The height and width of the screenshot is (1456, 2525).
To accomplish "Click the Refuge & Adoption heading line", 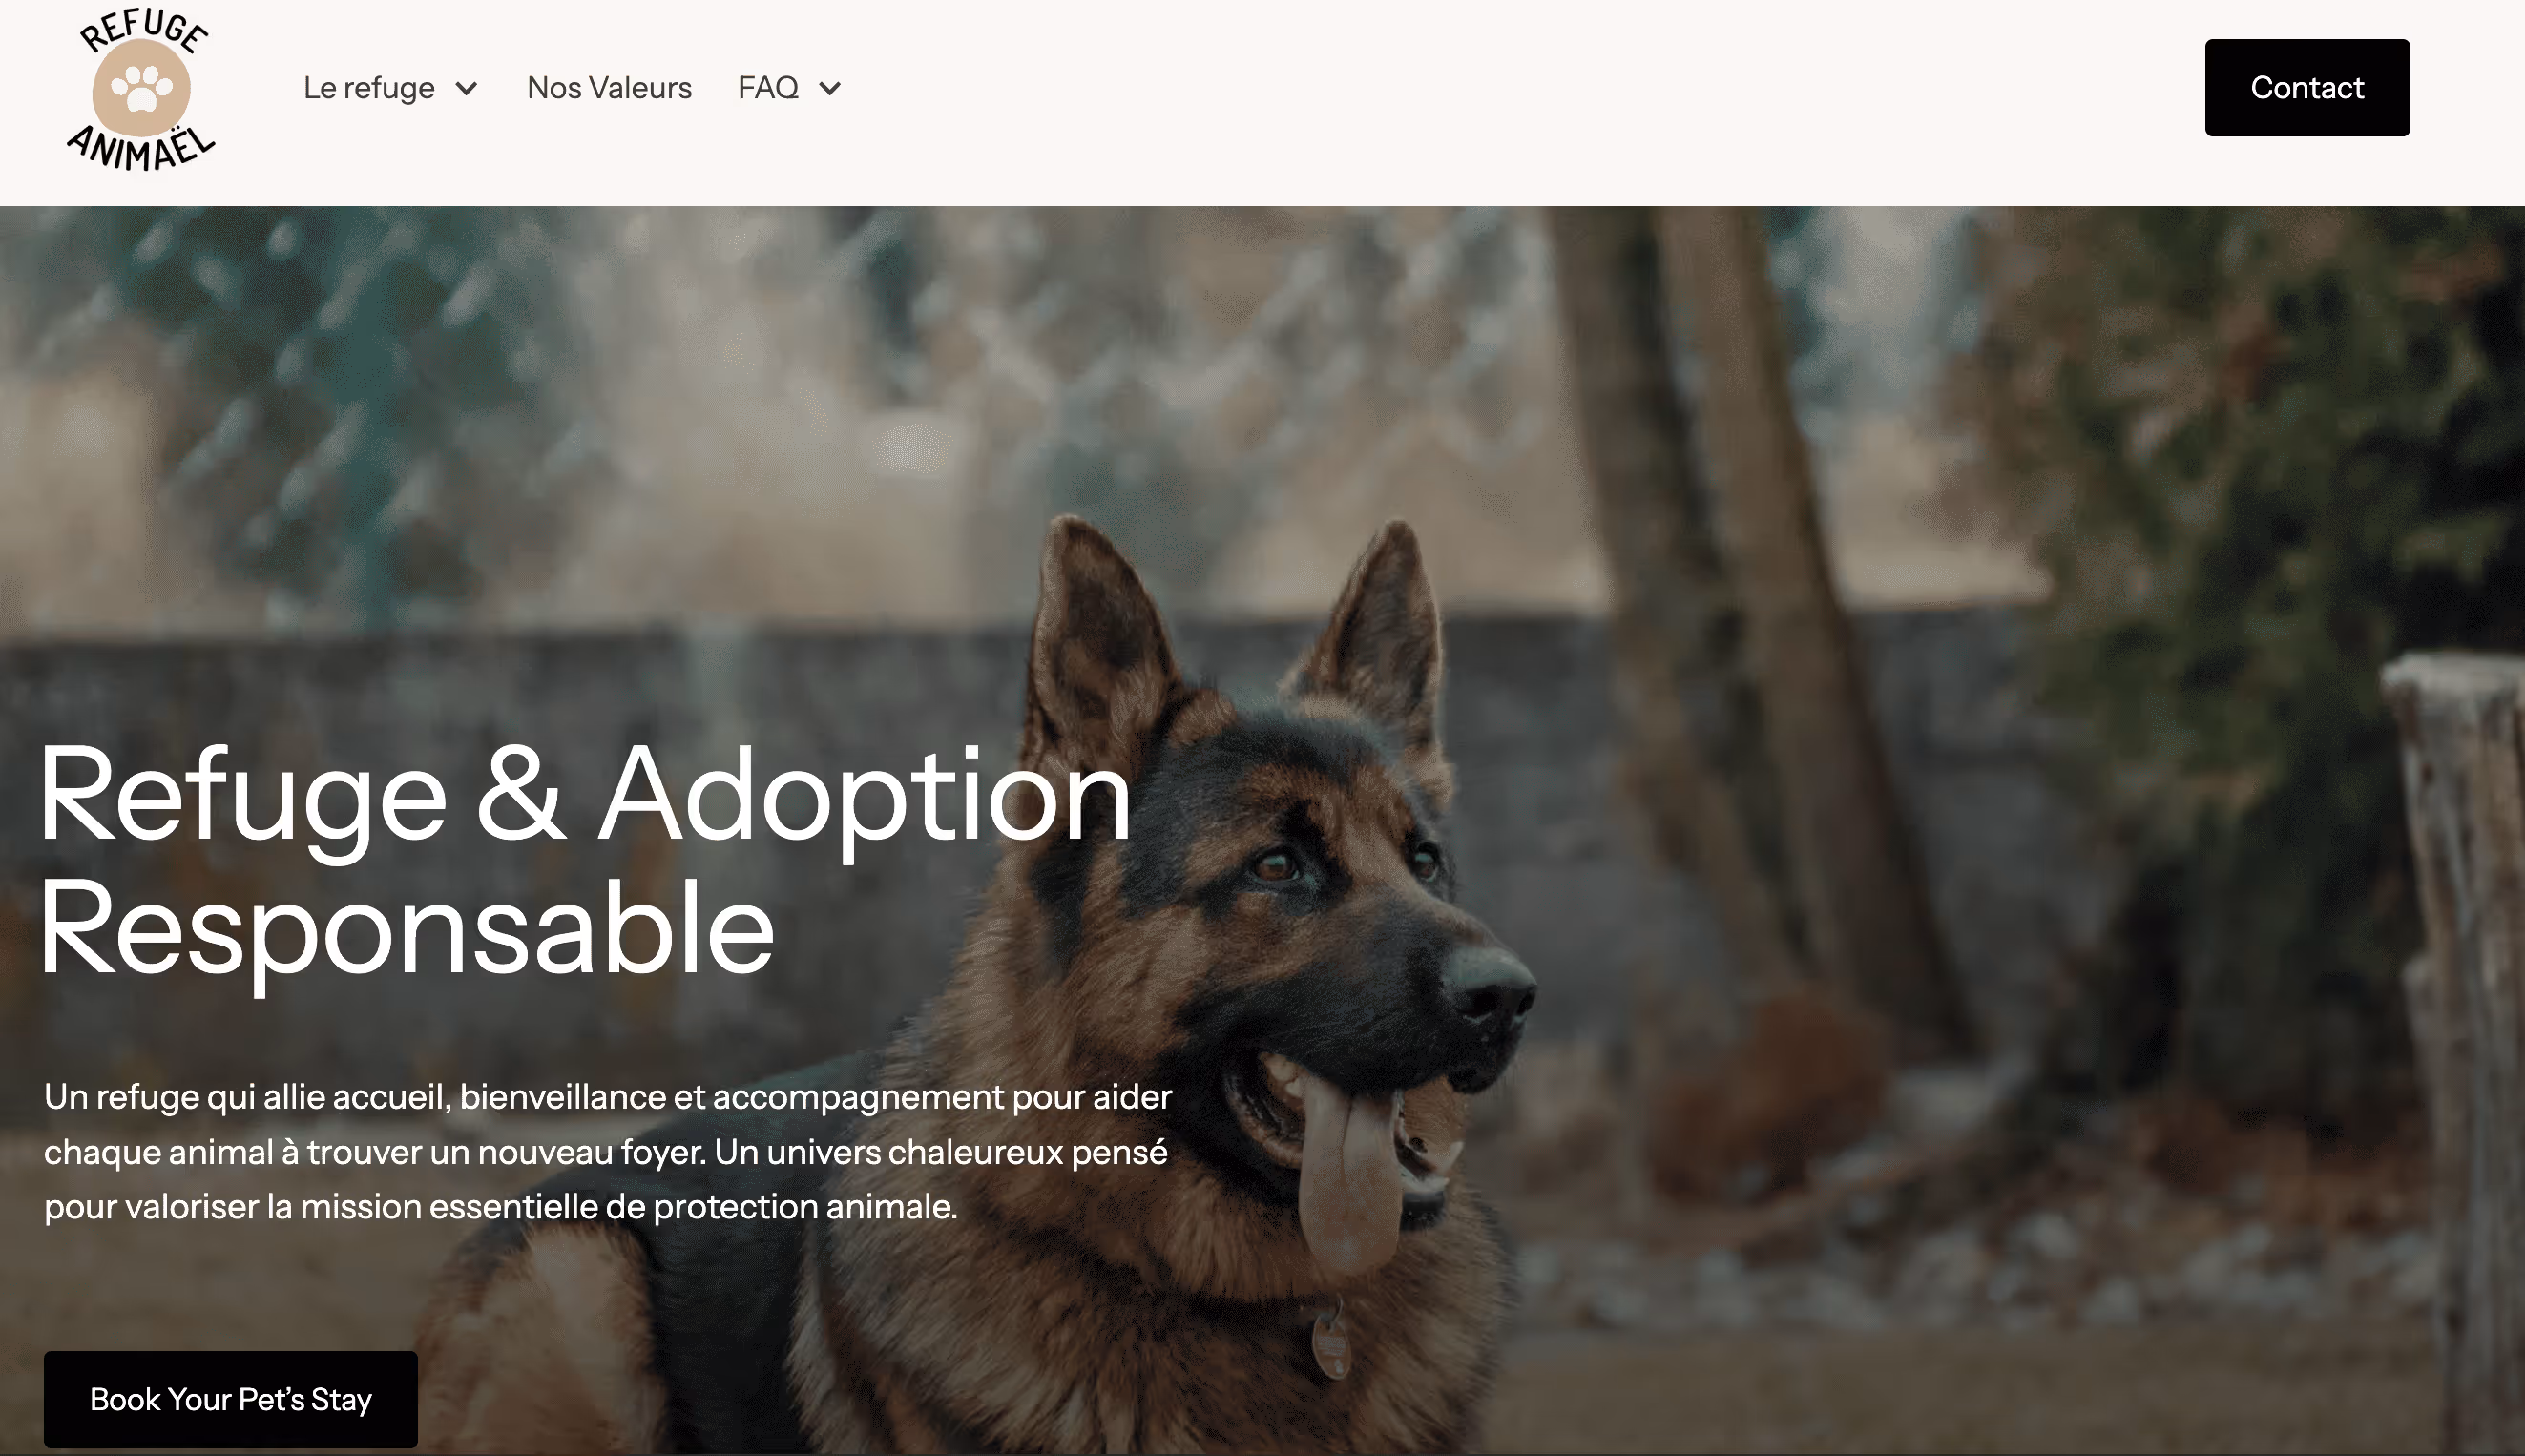I will point(585,797).
